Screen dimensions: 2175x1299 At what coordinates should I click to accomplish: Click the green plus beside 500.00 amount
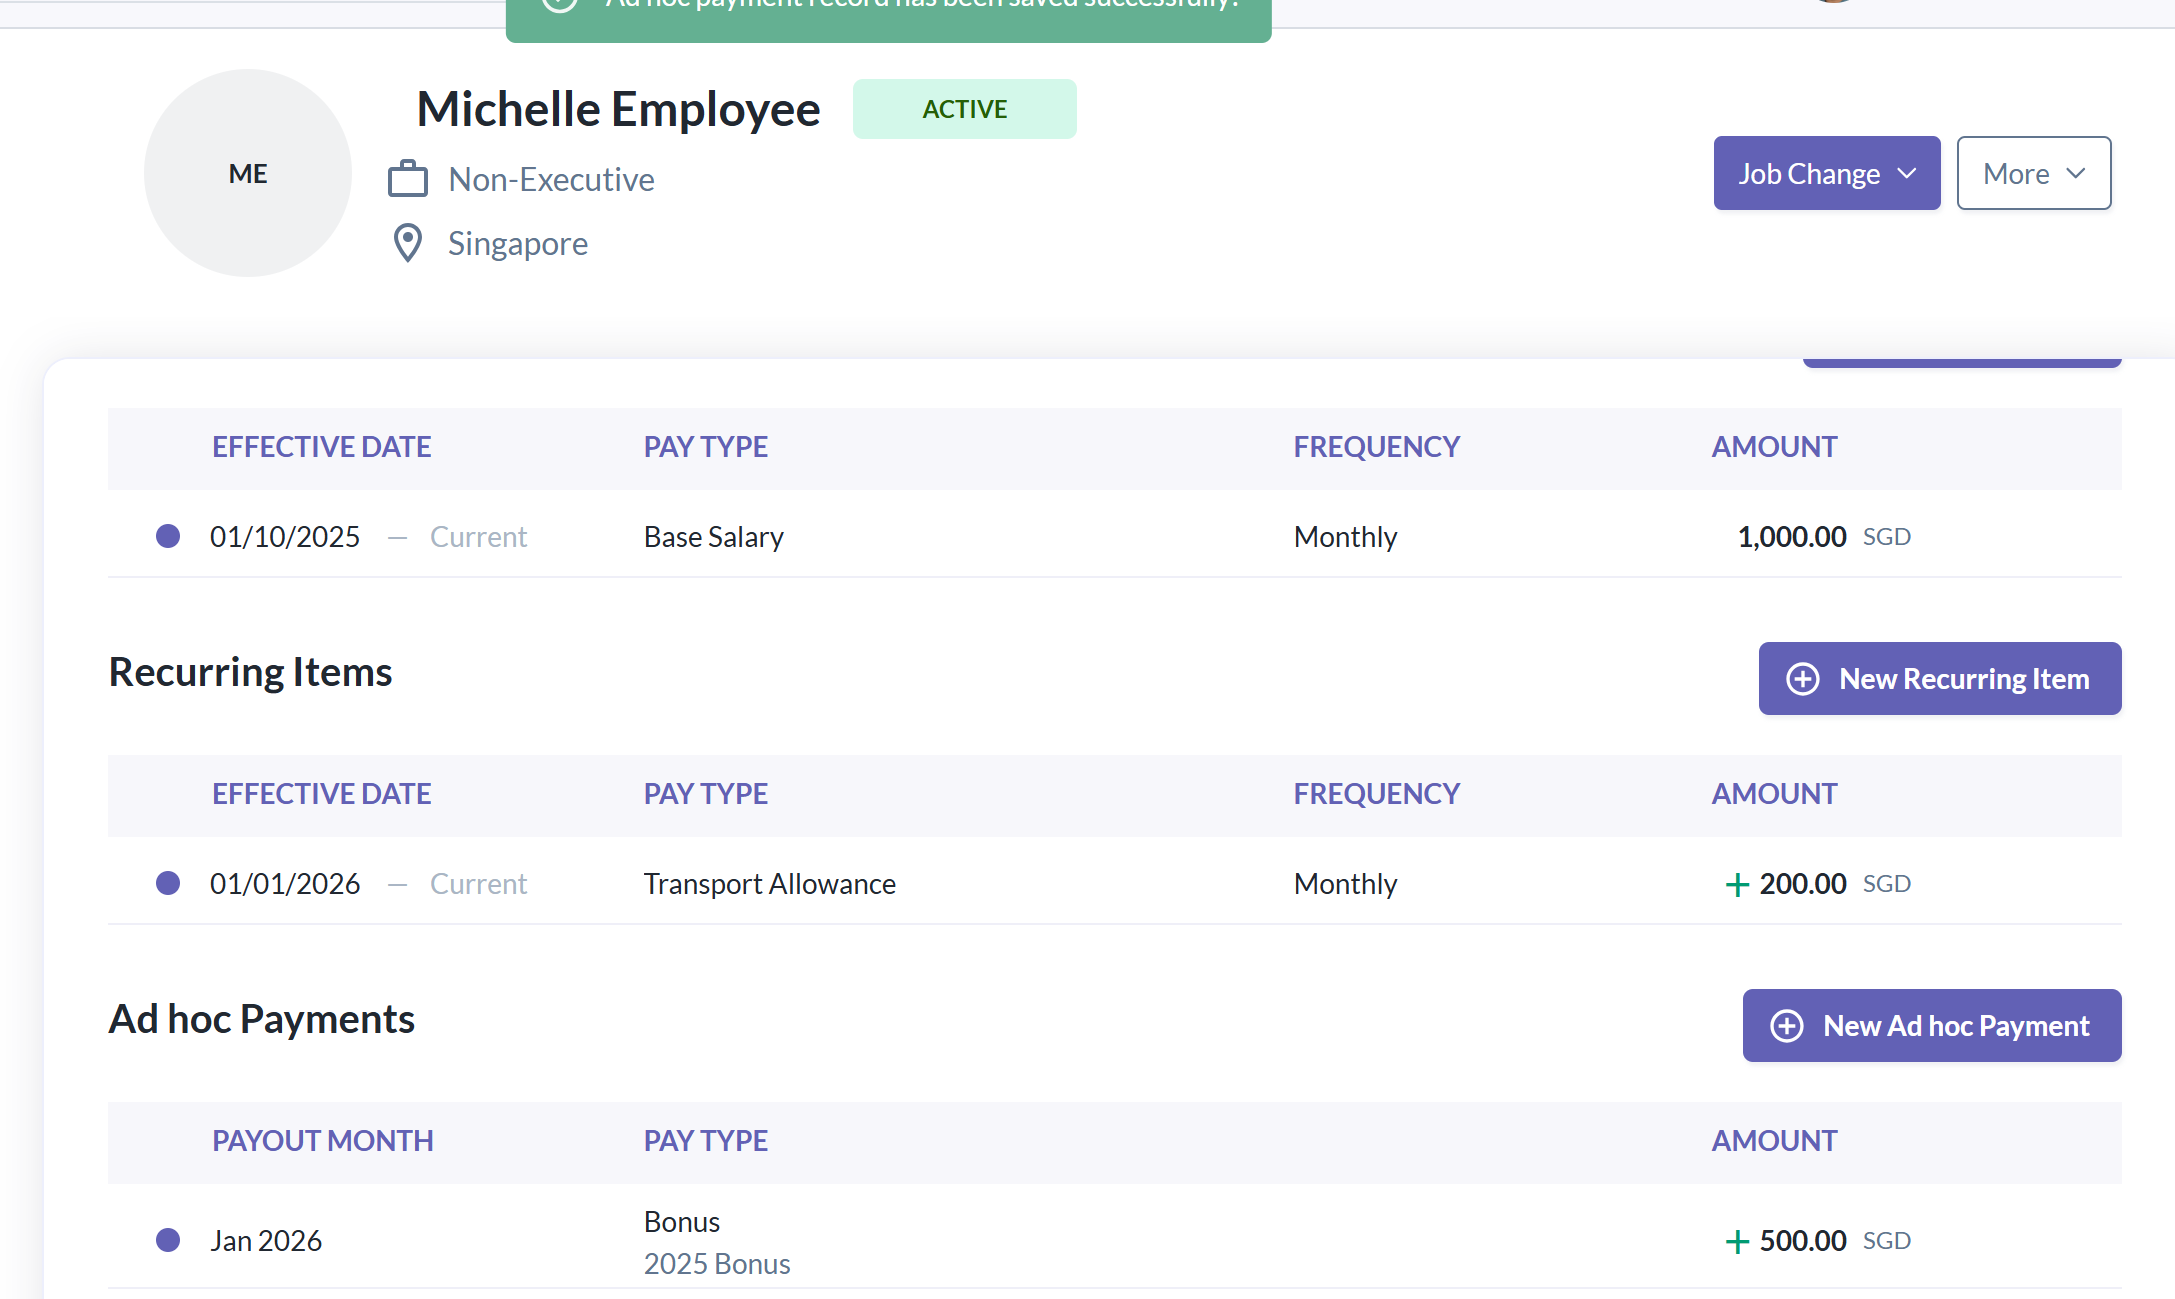coord(1737,1242)
